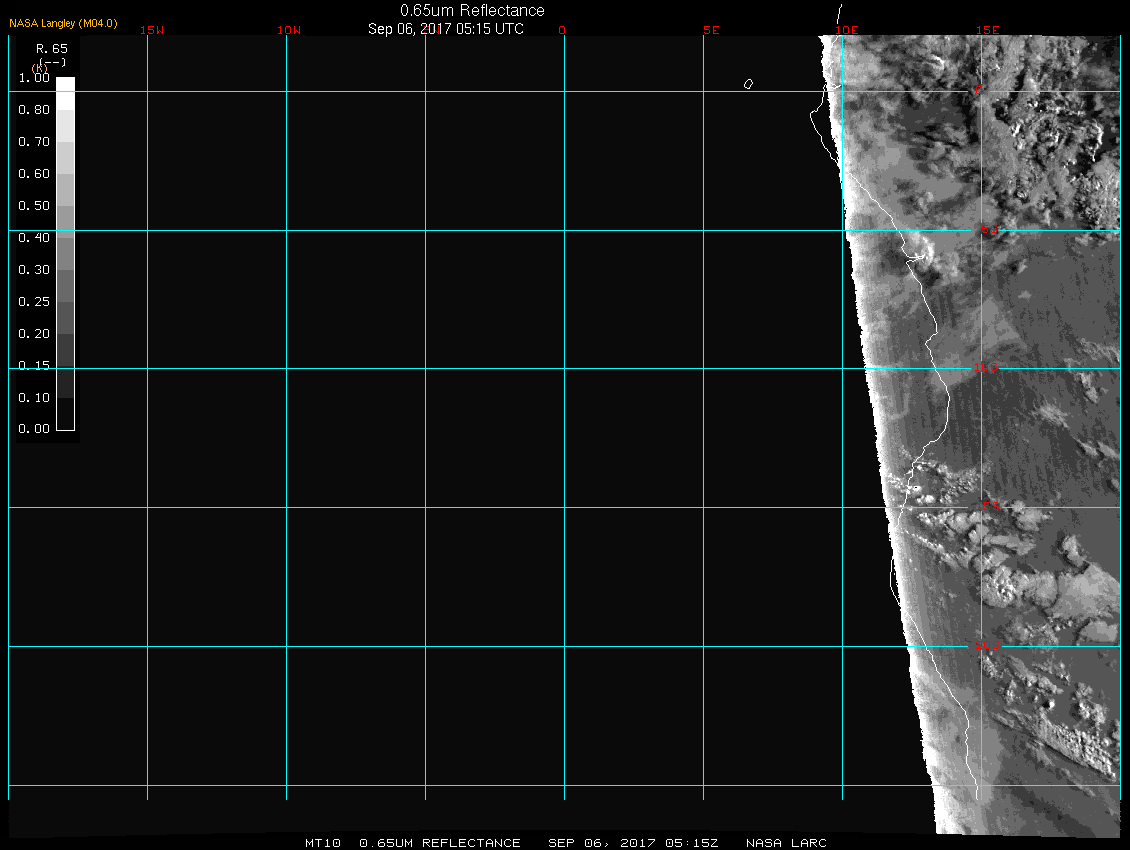Click the 1.00 label at the colorbar top
The height and width of the screenshot is (850, 1130).
[34, 78]
